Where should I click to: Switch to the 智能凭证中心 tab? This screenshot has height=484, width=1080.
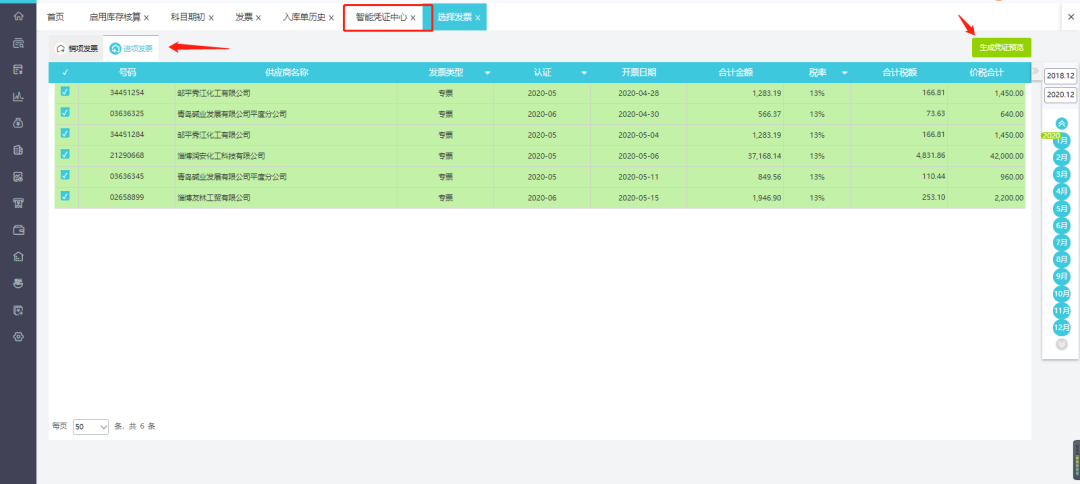click(x=381, y=17)
